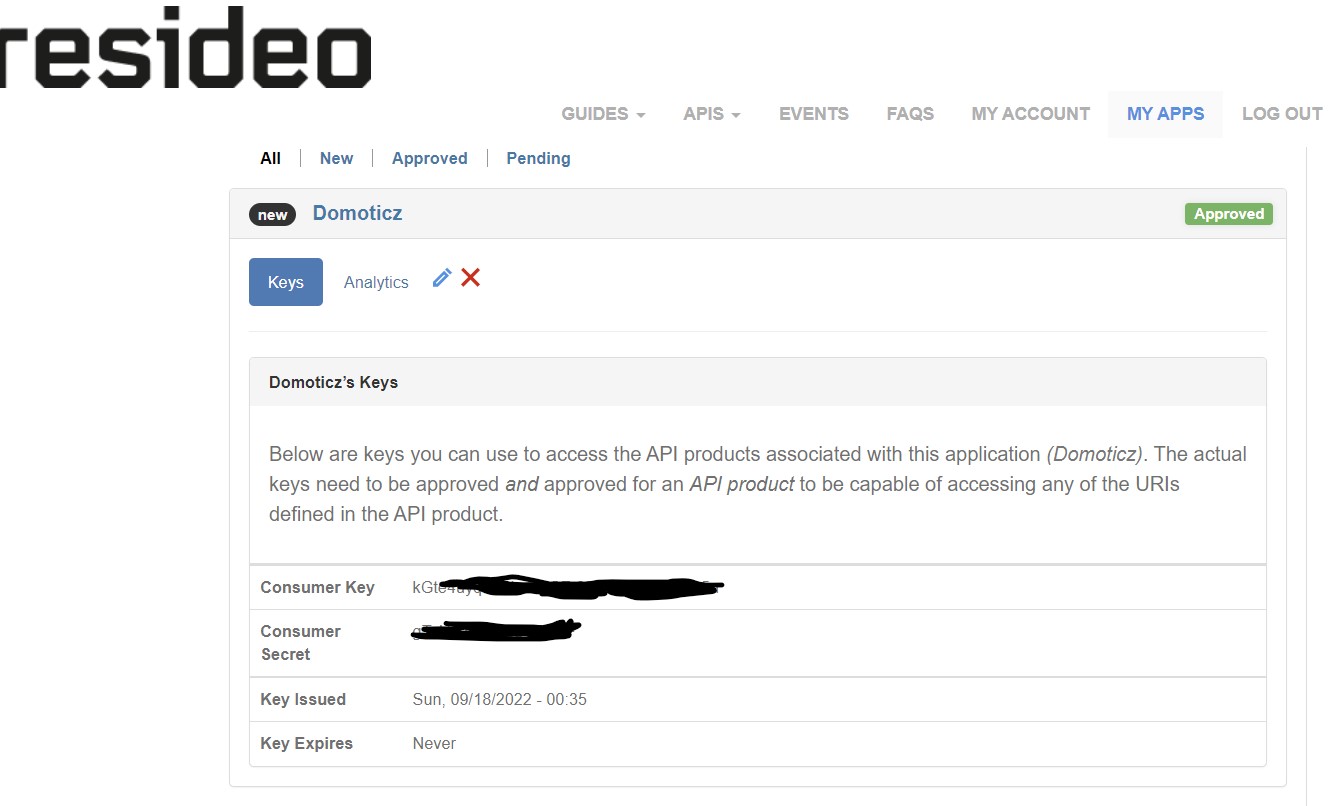Click the keys description paragraph
Screen dimensions: 1333x806
[757, 484]
